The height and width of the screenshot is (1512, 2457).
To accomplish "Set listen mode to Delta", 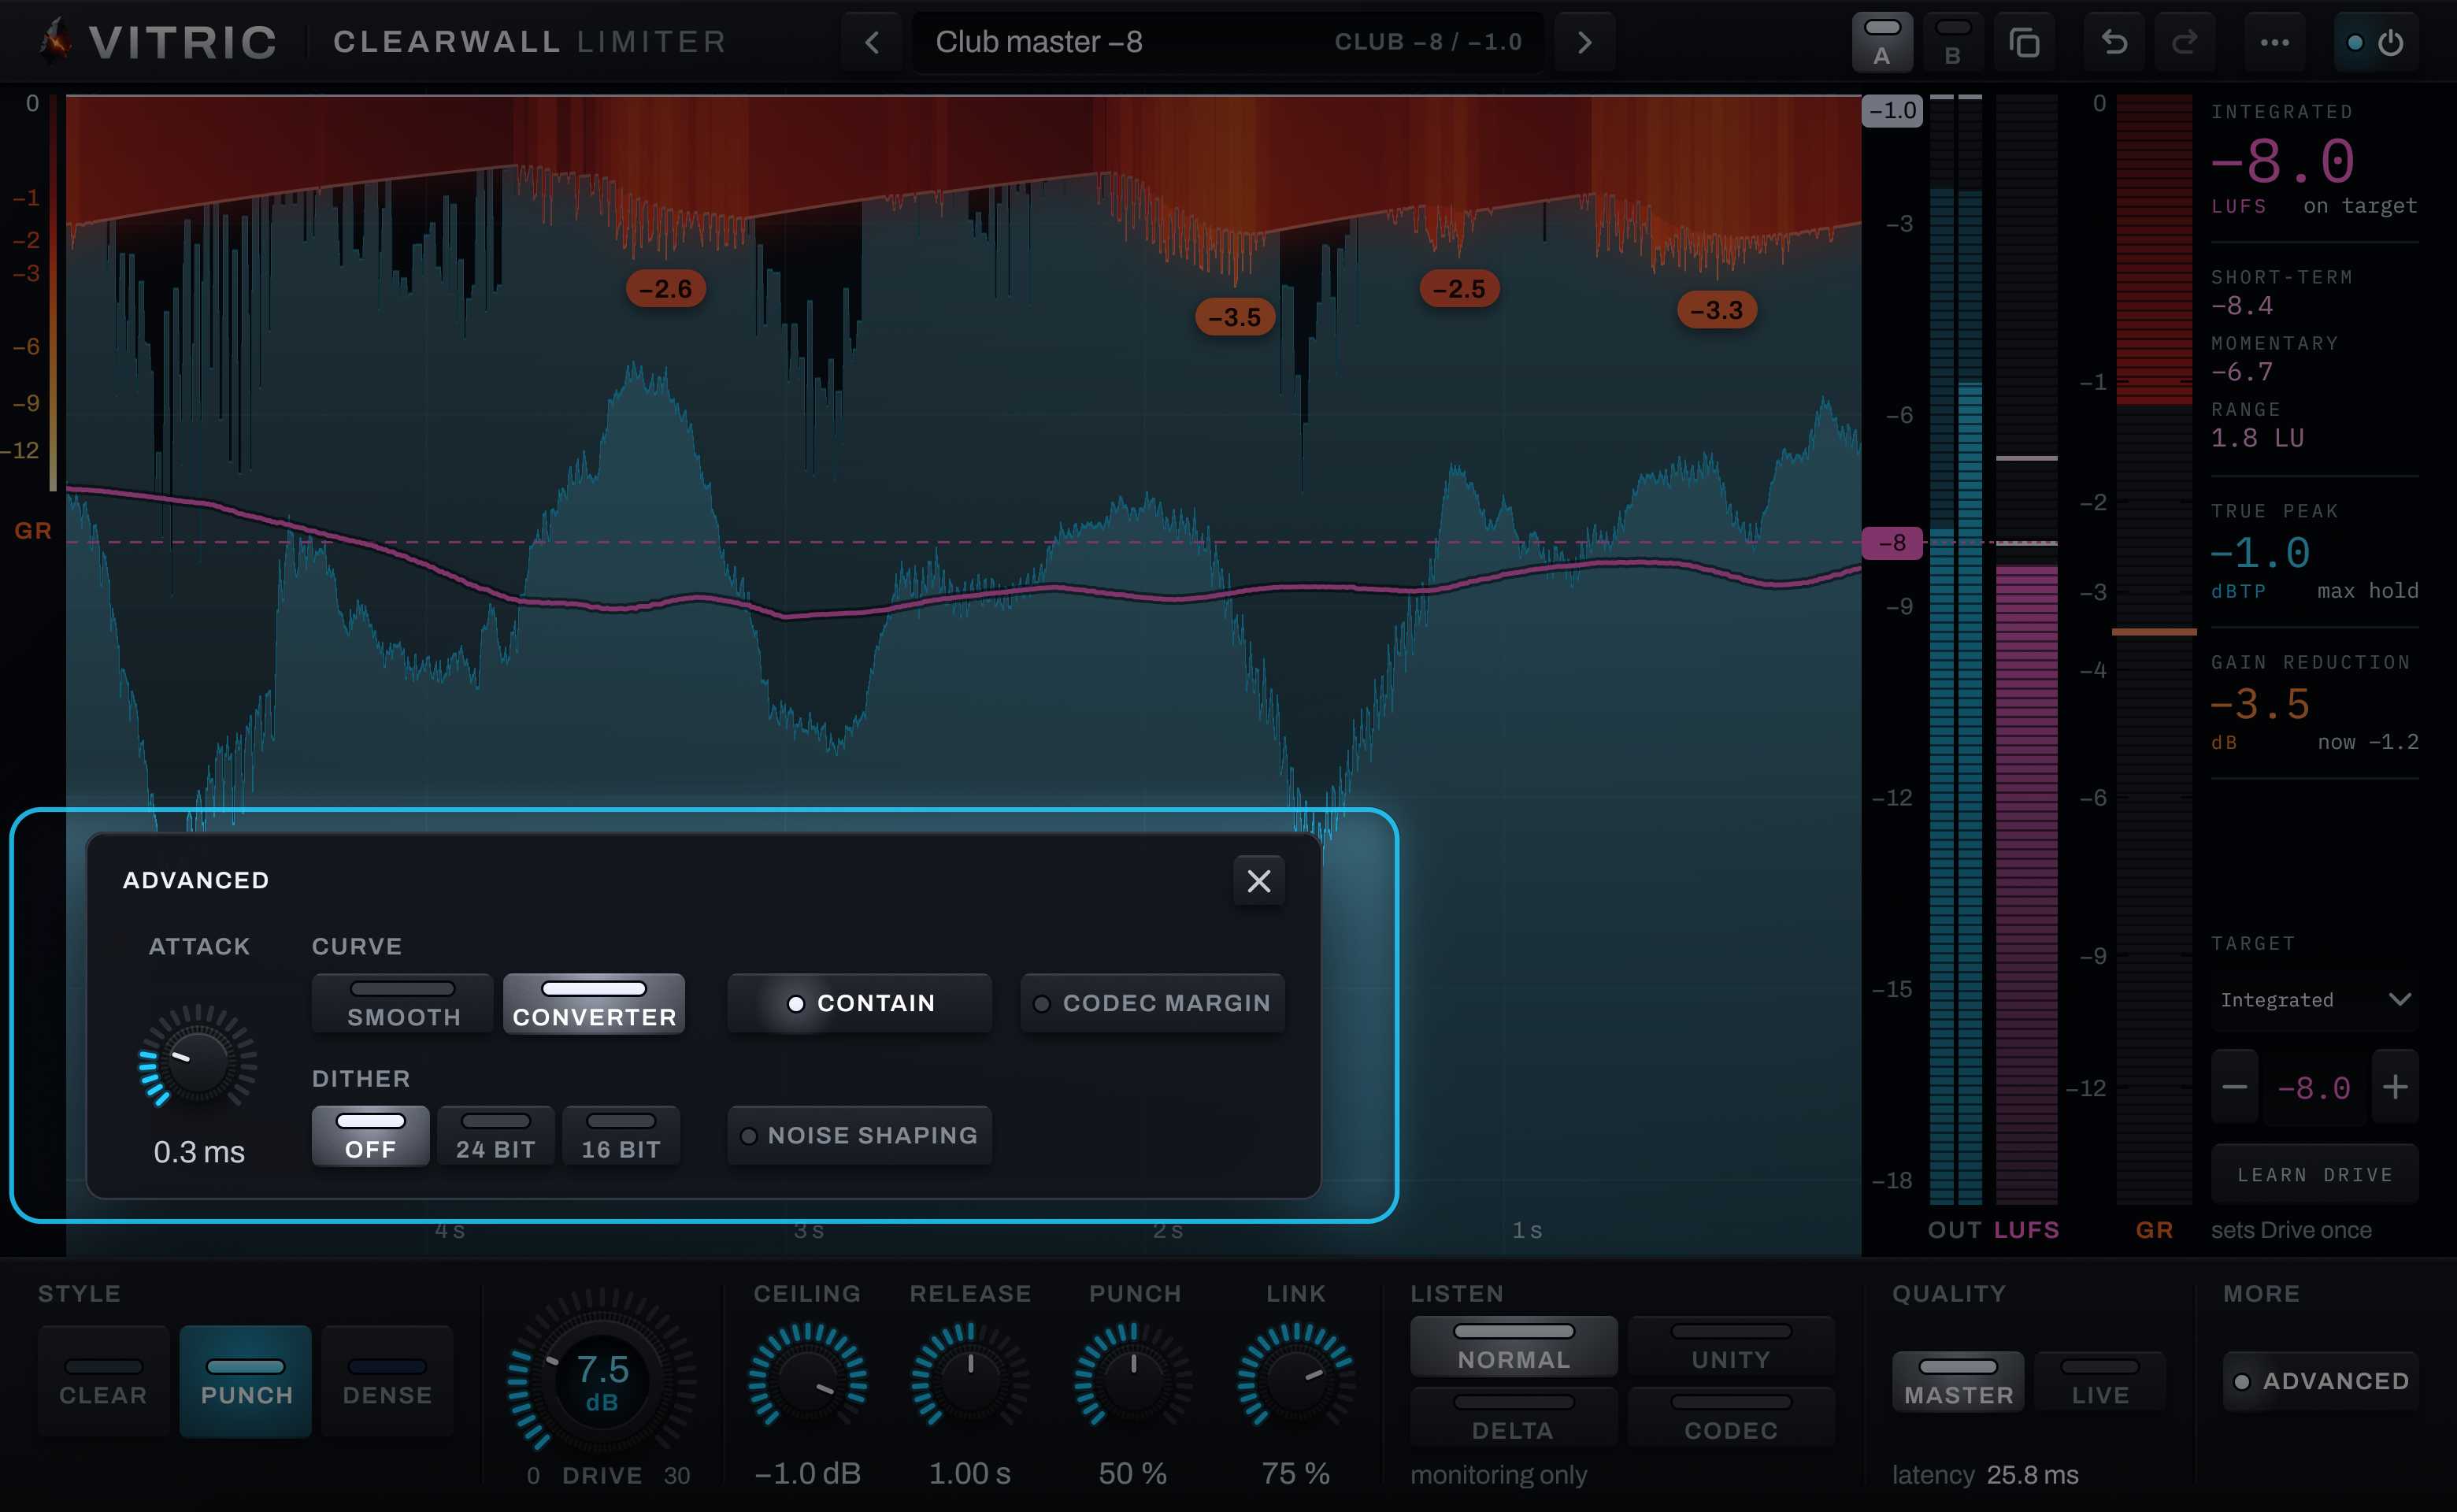I will tap(1514, 1416).
